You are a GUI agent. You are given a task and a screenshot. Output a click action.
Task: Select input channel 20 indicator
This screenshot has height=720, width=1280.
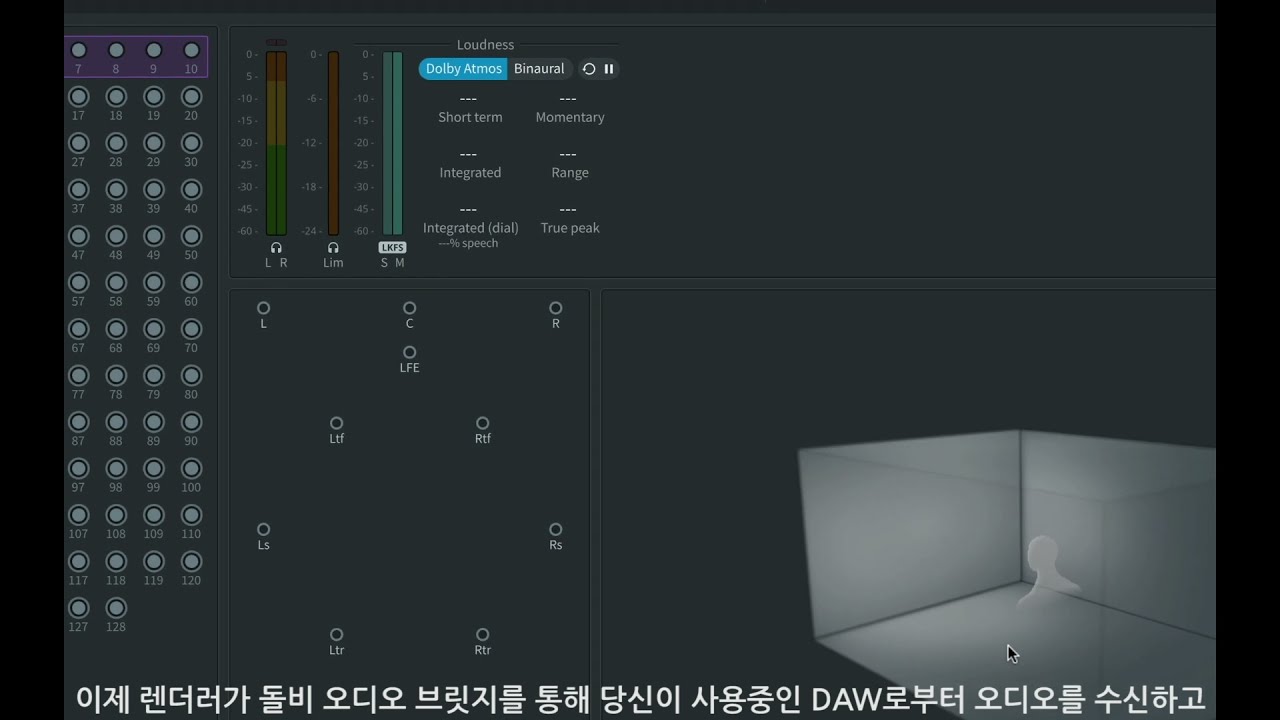[x=191, y=97]
